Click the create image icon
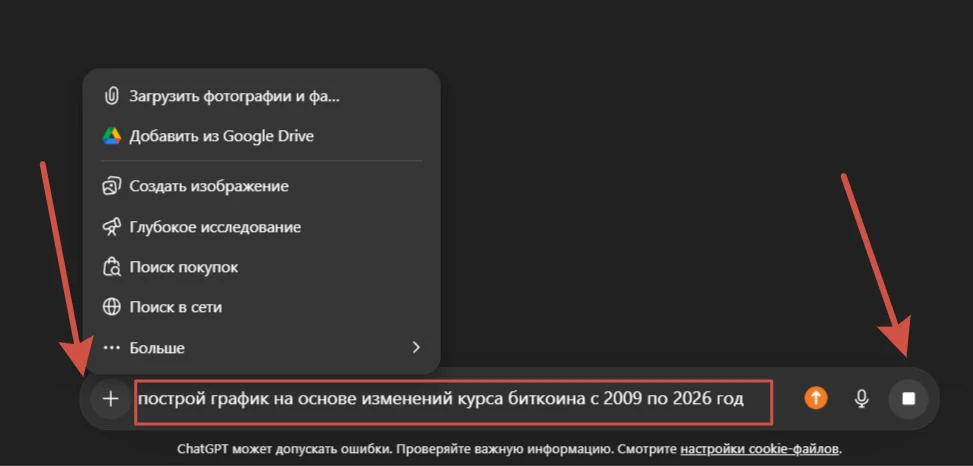 111,186
